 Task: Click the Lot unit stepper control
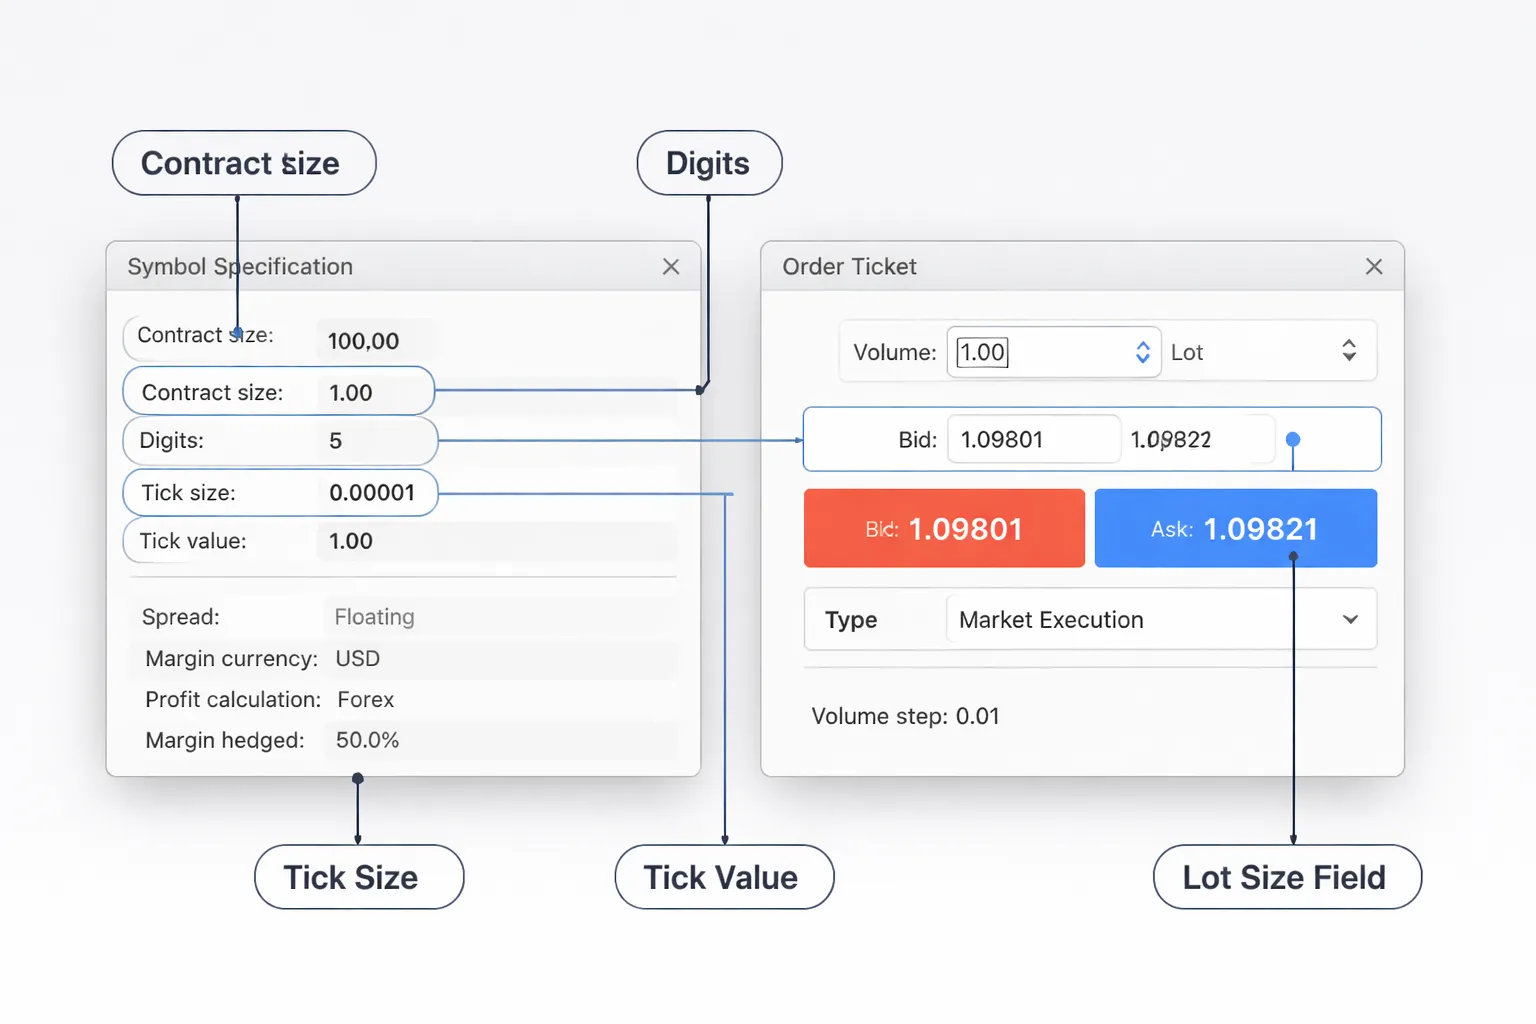pos(1349,351)
